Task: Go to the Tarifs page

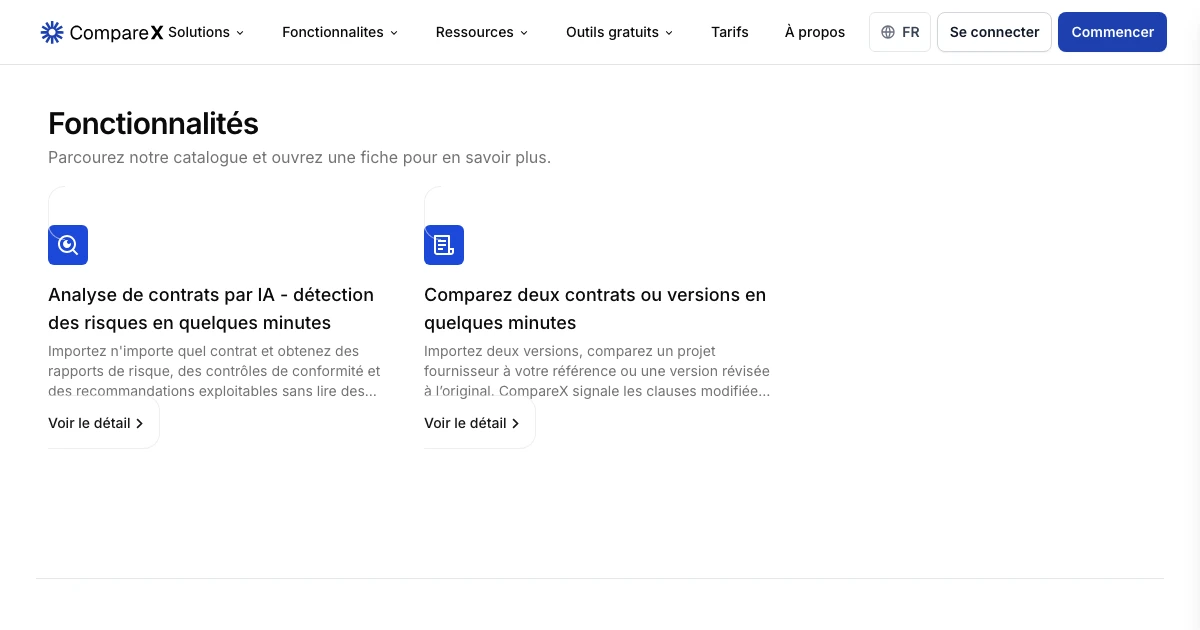Action: 730,32
